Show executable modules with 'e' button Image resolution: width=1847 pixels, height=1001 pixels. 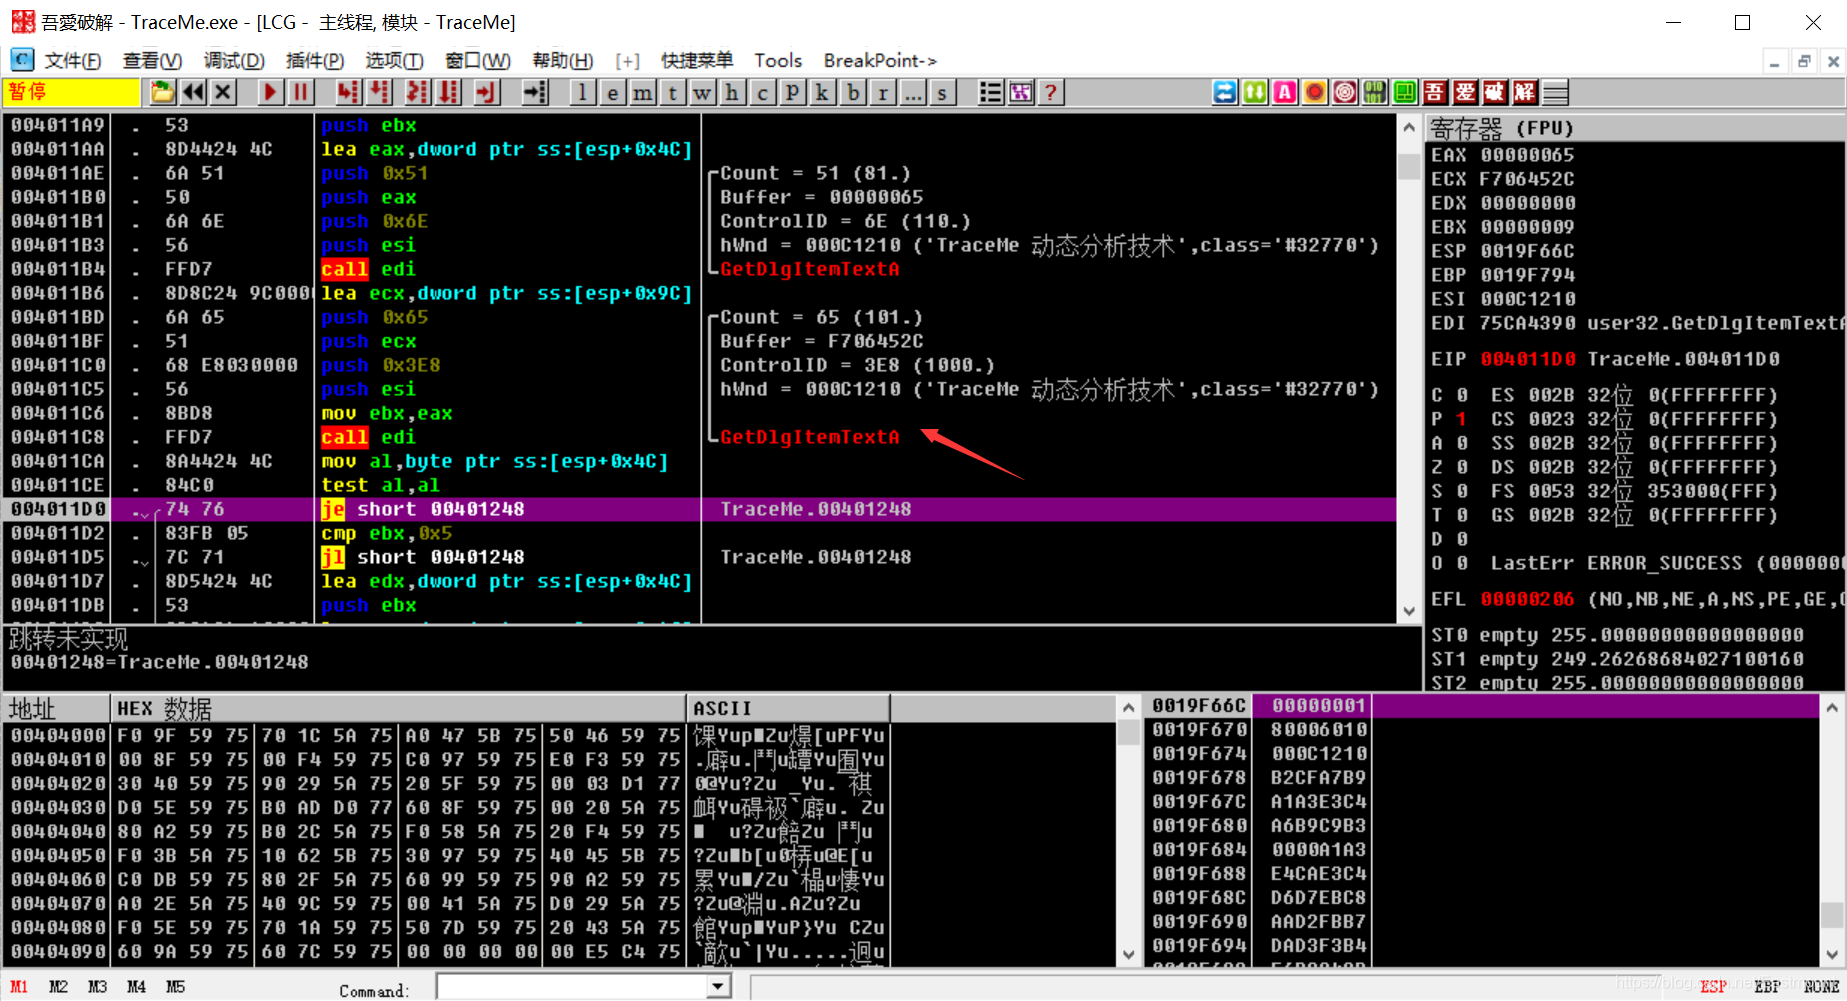(x=613, y=93)
